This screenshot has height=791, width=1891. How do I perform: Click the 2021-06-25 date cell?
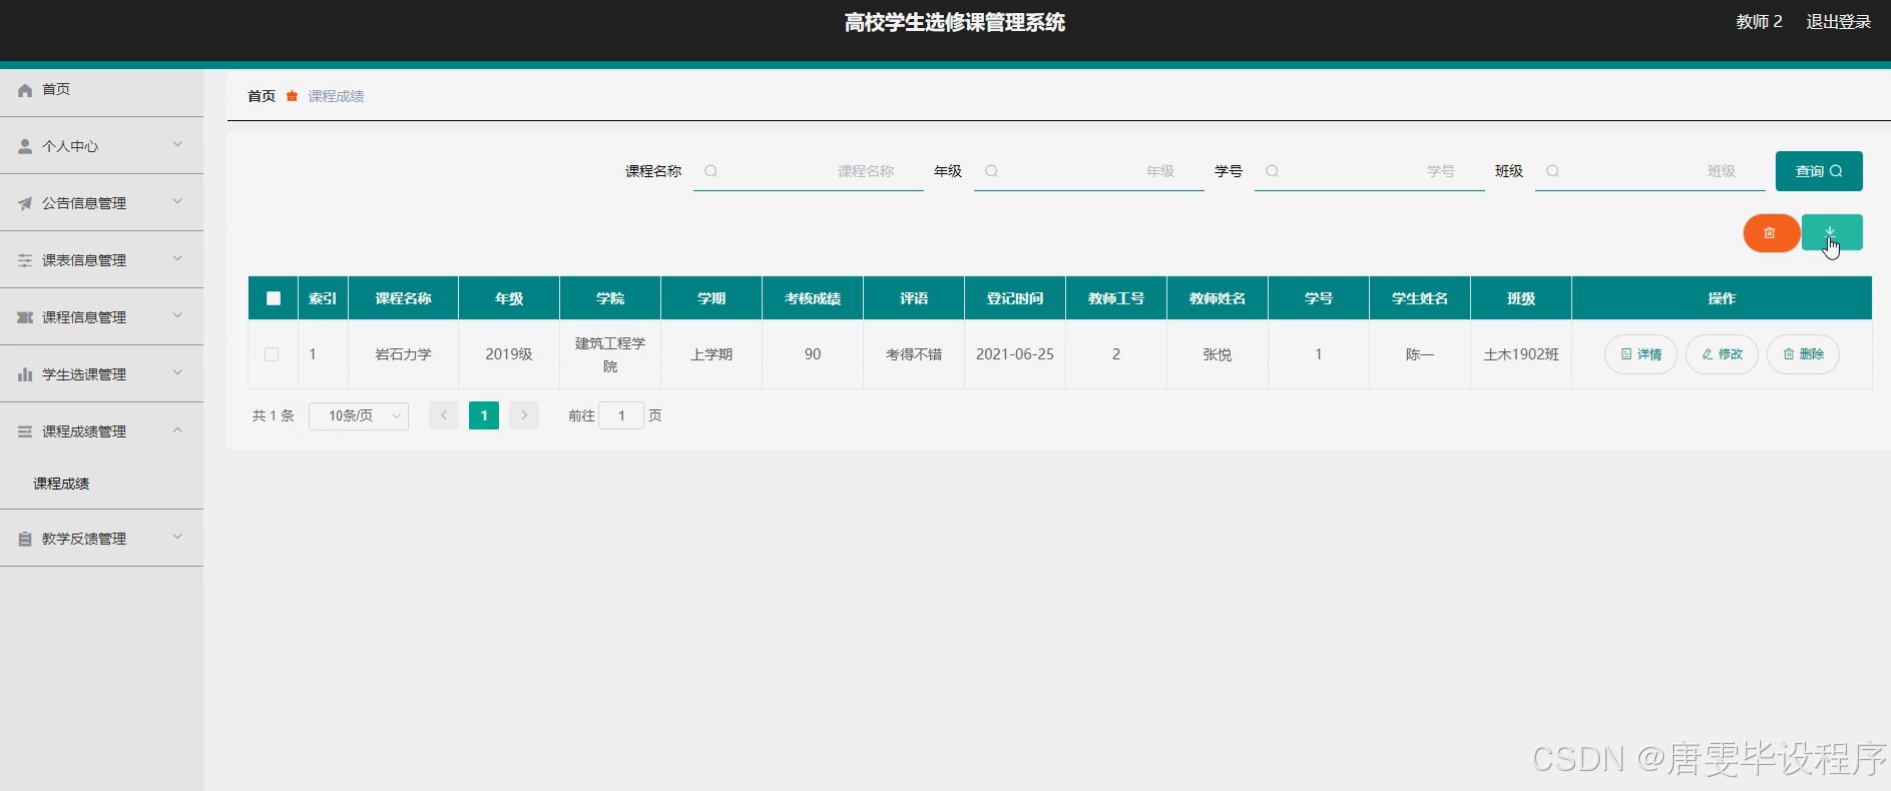point(1015,354)
